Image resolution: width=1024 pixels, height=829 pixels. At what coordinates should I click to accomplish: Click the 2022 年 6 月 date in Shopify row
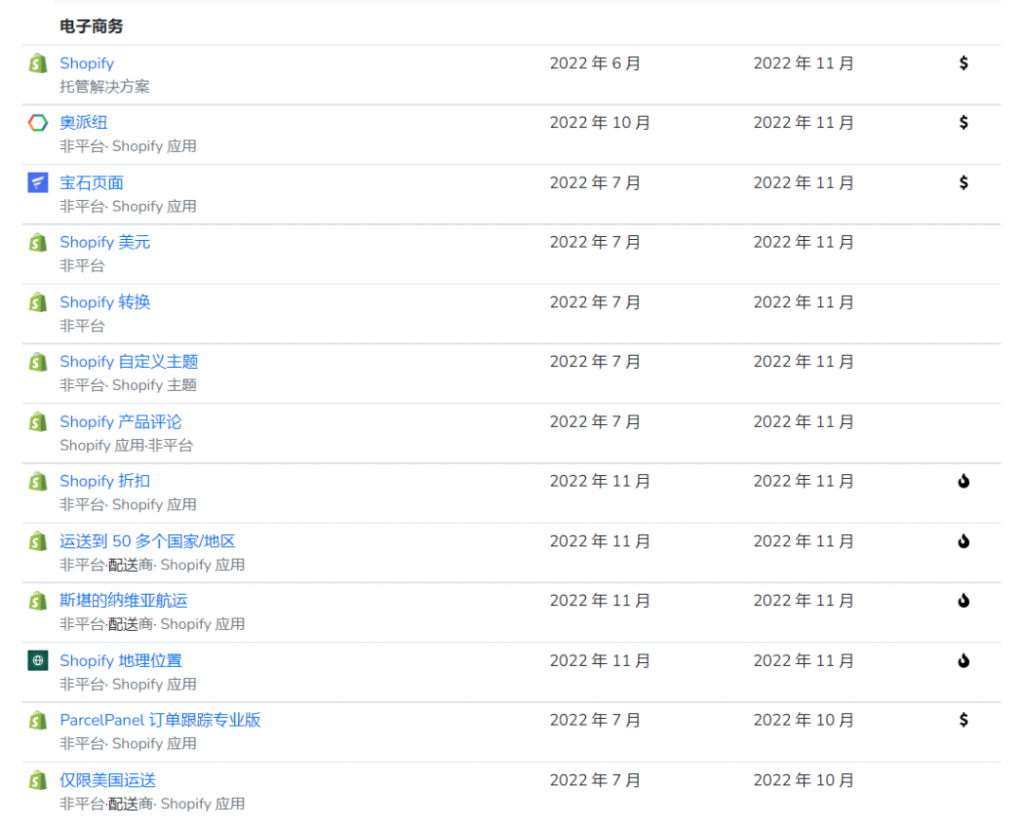(595, 63)
